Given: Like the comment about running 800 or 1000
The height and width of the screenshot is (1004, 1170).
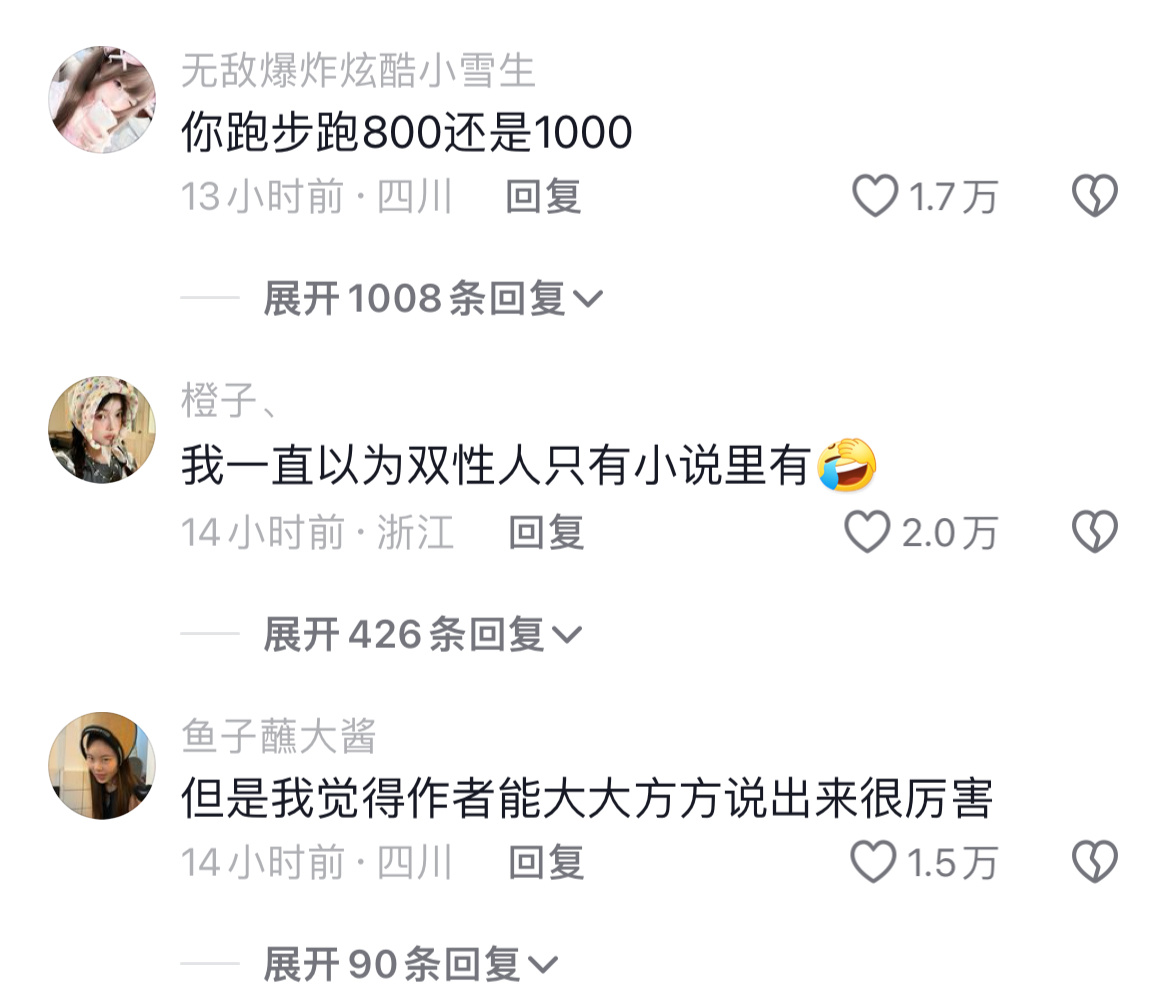Looking at the screenshot, I should [875, 195].
